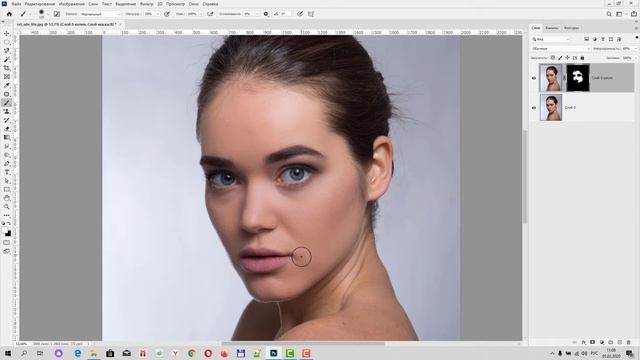Image resolution: width=640 pixels, height=360 pixels.
Task: Hide the bottom layer via eye icon
Action: (534, 108)
